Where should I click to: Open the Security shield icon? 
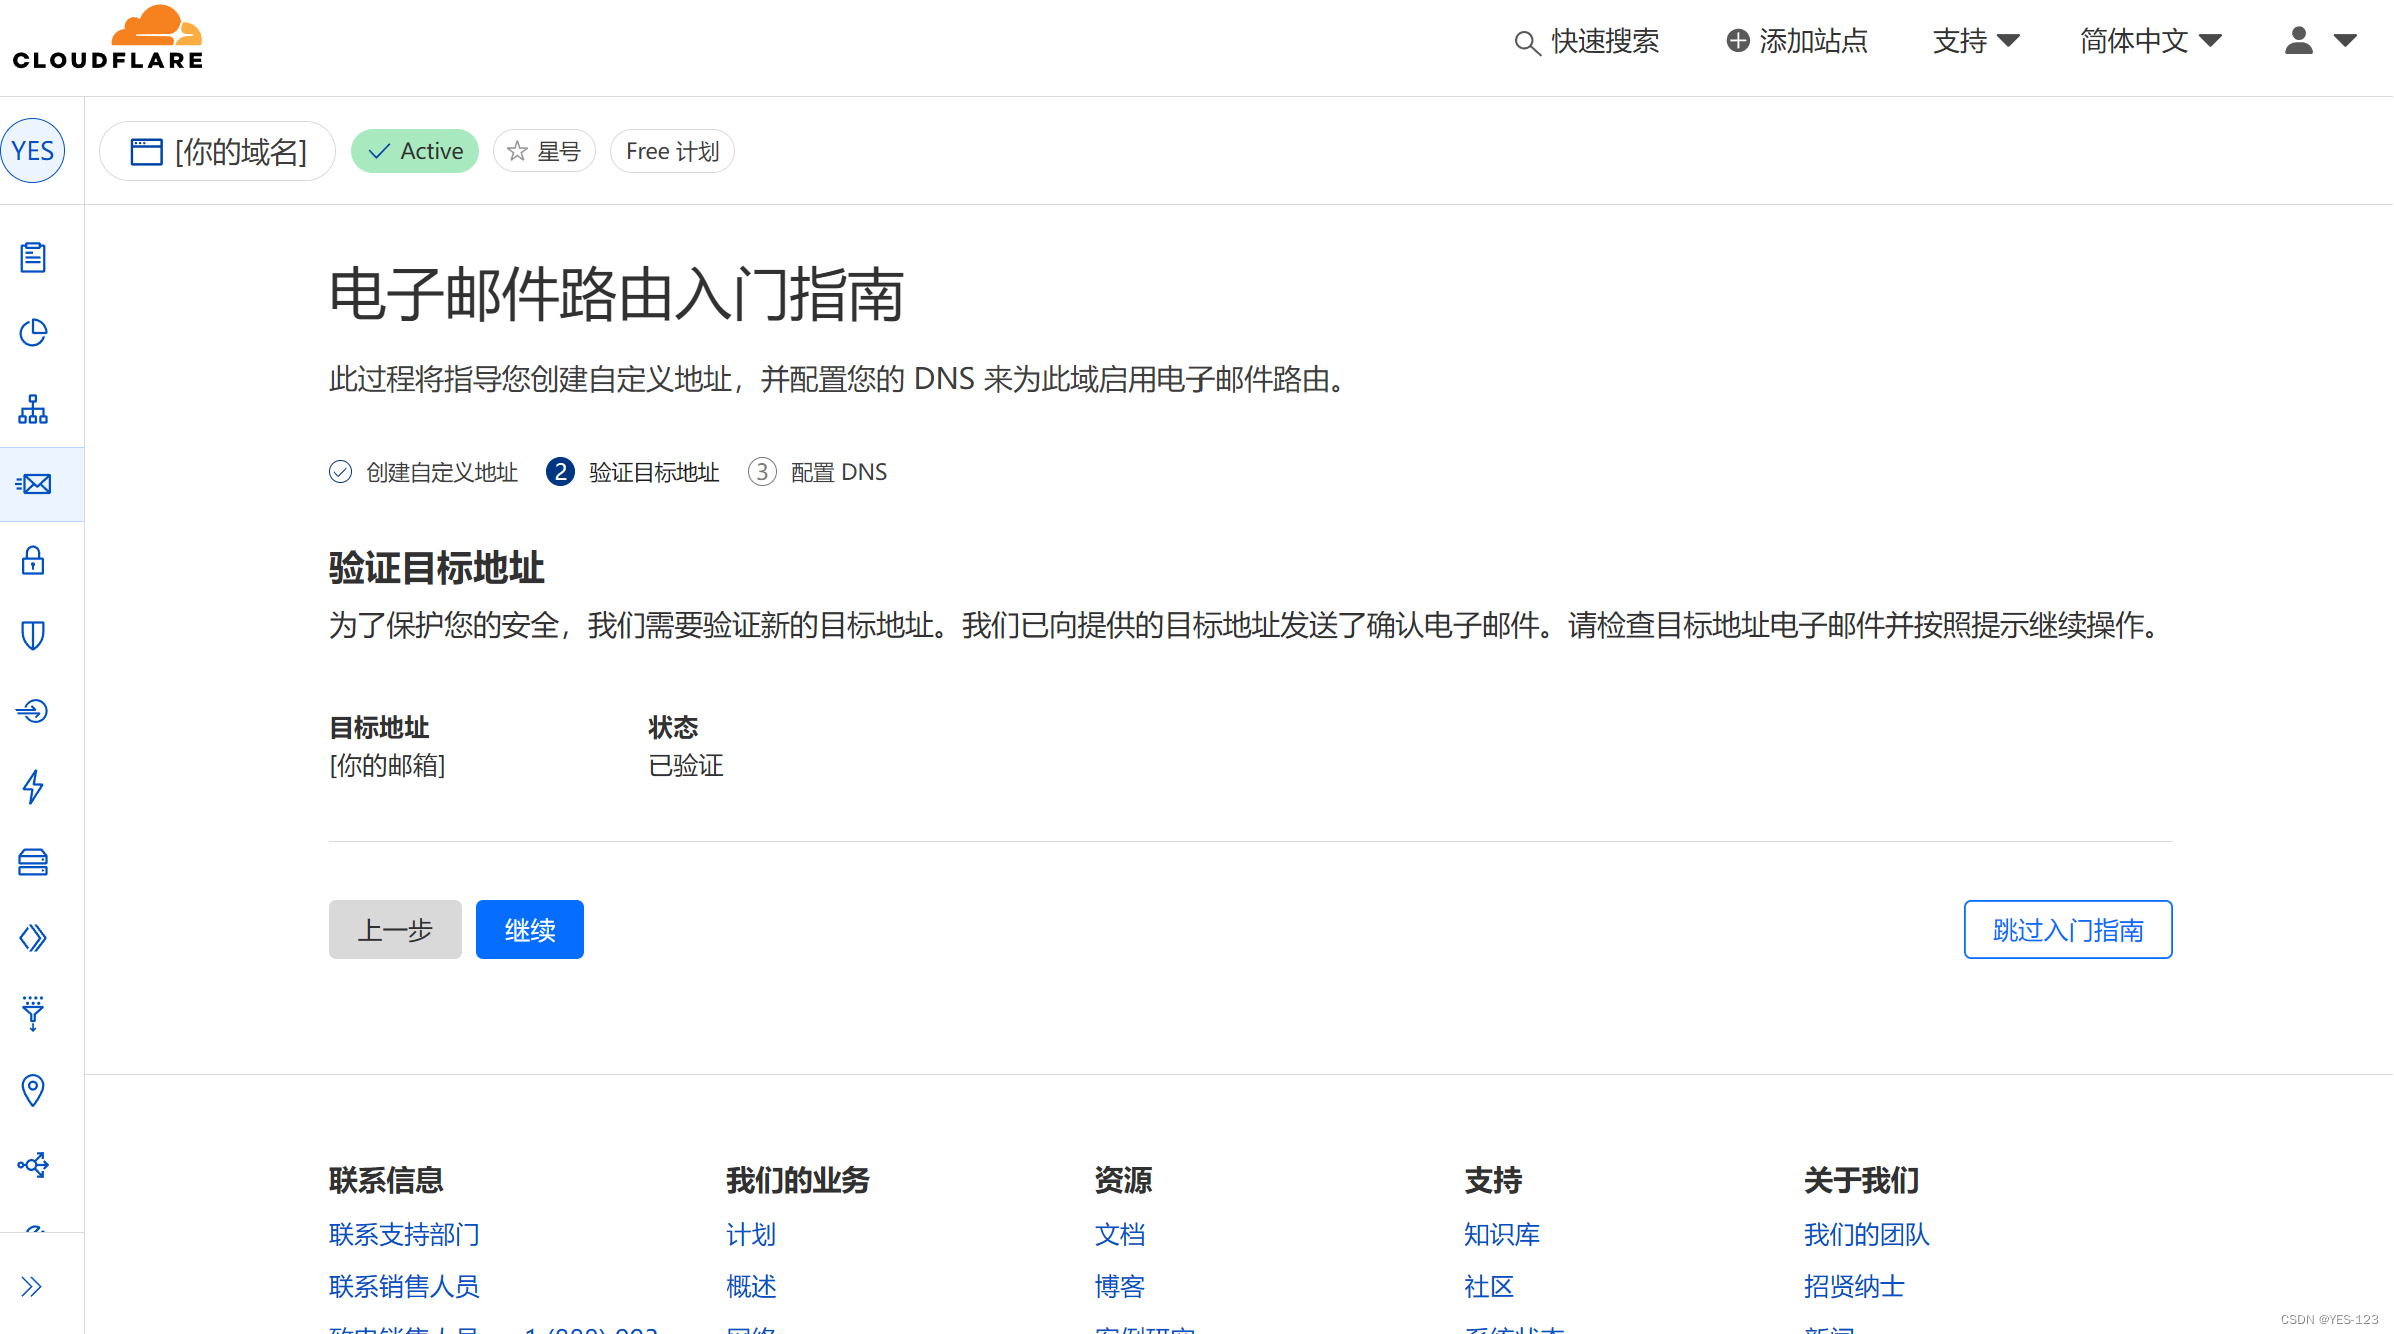point(33,636)
